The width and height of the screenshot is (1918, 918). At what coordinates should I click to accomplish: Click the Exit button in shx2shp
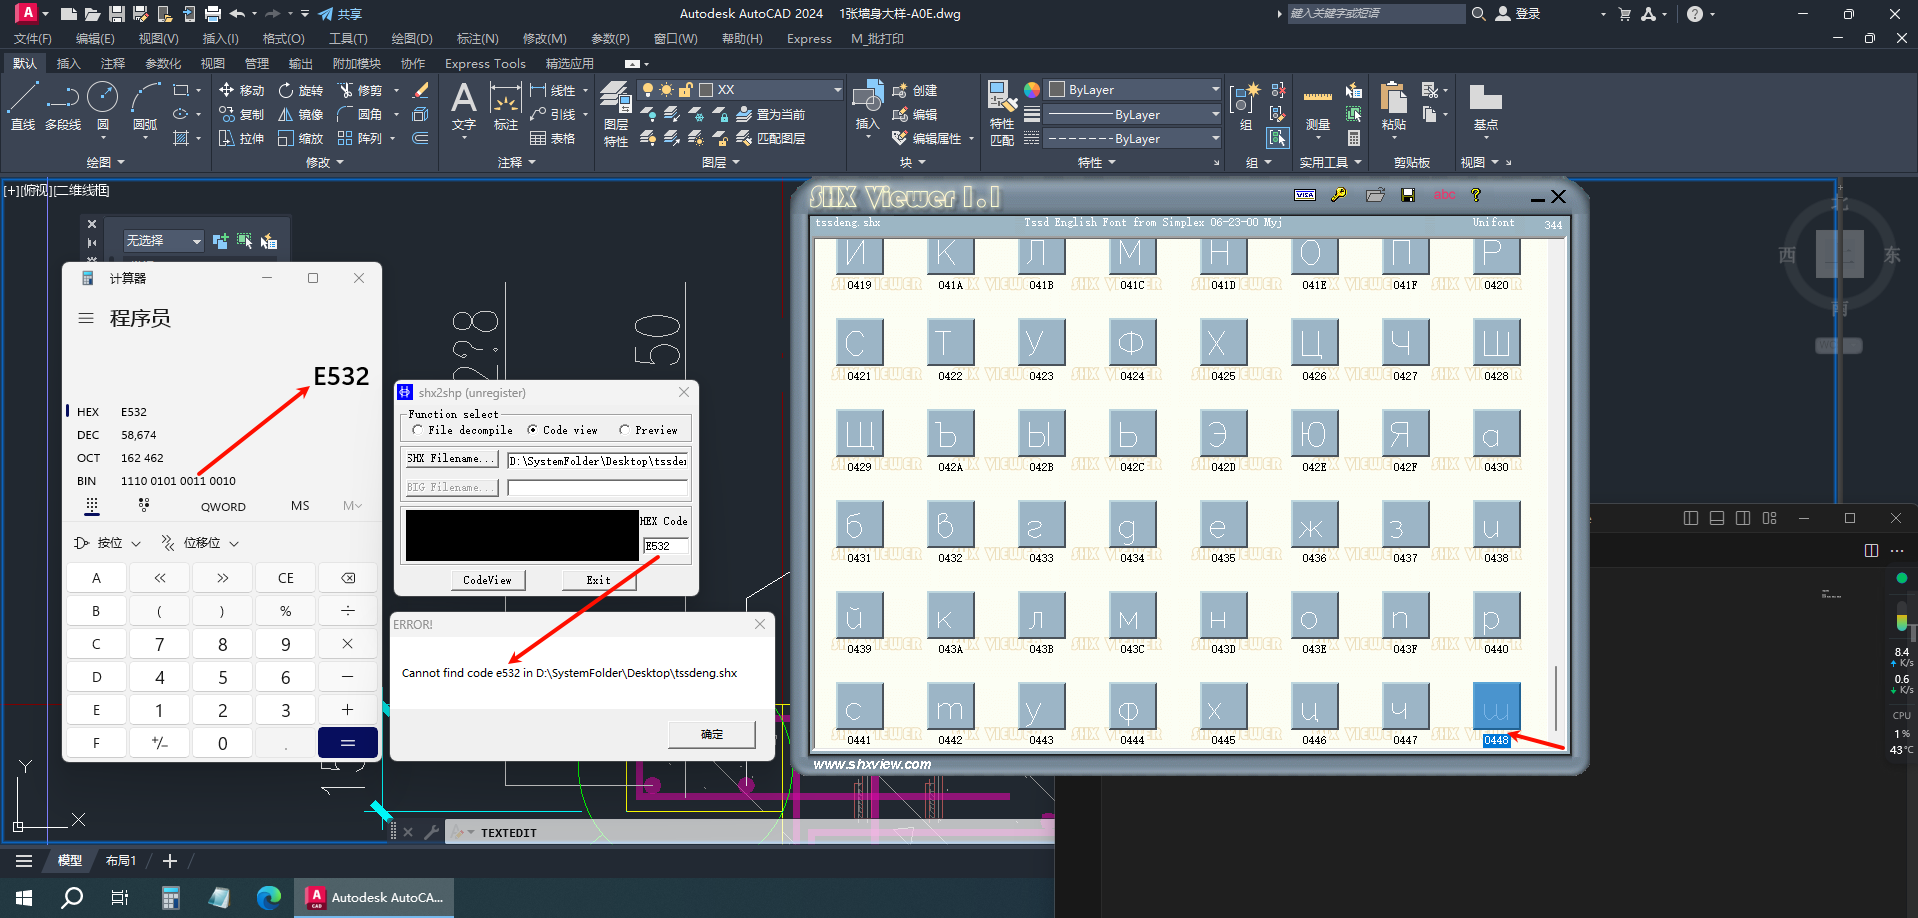(598, 580)
